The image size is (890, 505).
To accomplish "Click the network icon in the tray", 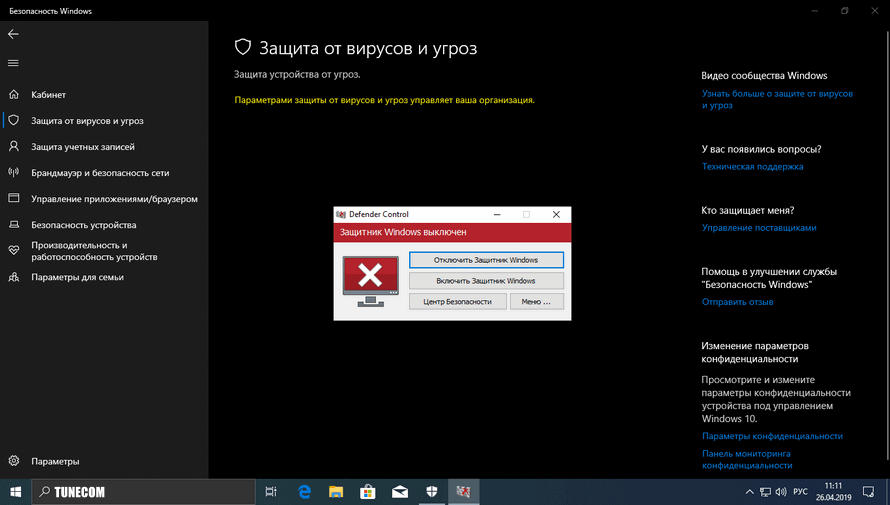I will 765,492.
